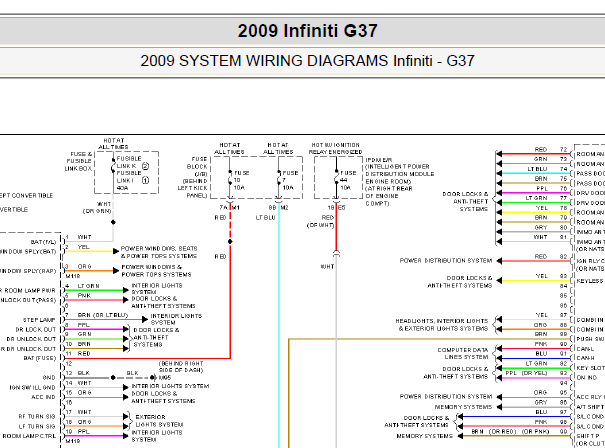Image resolution: width=605 pixels, height=448 pixels.
Task: Click the "LT BLU 74" wire label
Action: (548, 169)
